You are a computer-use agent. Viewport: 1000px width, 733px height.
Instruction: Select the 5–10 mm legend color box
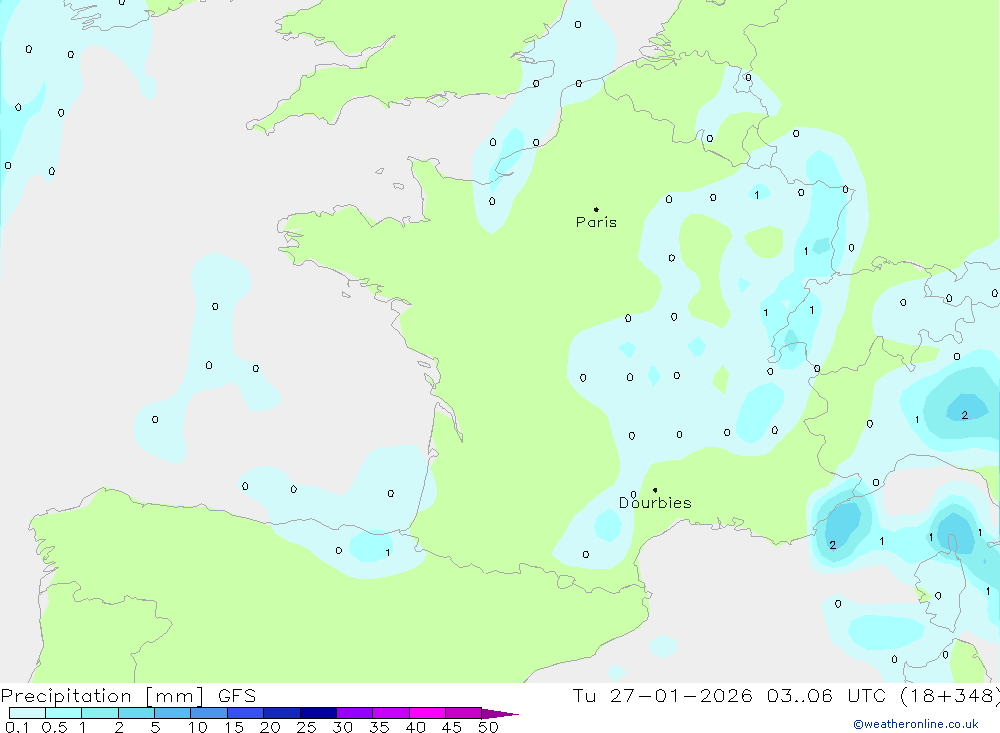[172, 713]
